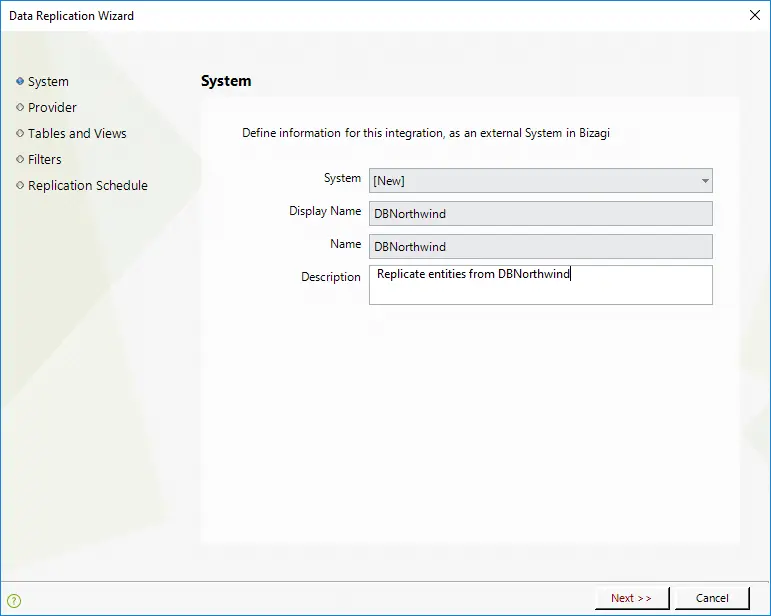Click the Cancel button
Image resolution: width=771 pixels, height=616 pixels.
click(712, 598)
